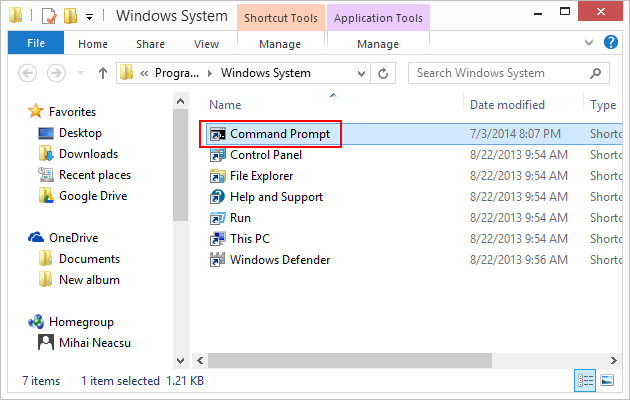This screenshot has width=630, height=400.
Task: Open the Share ribbon tab
Action: 151,44
